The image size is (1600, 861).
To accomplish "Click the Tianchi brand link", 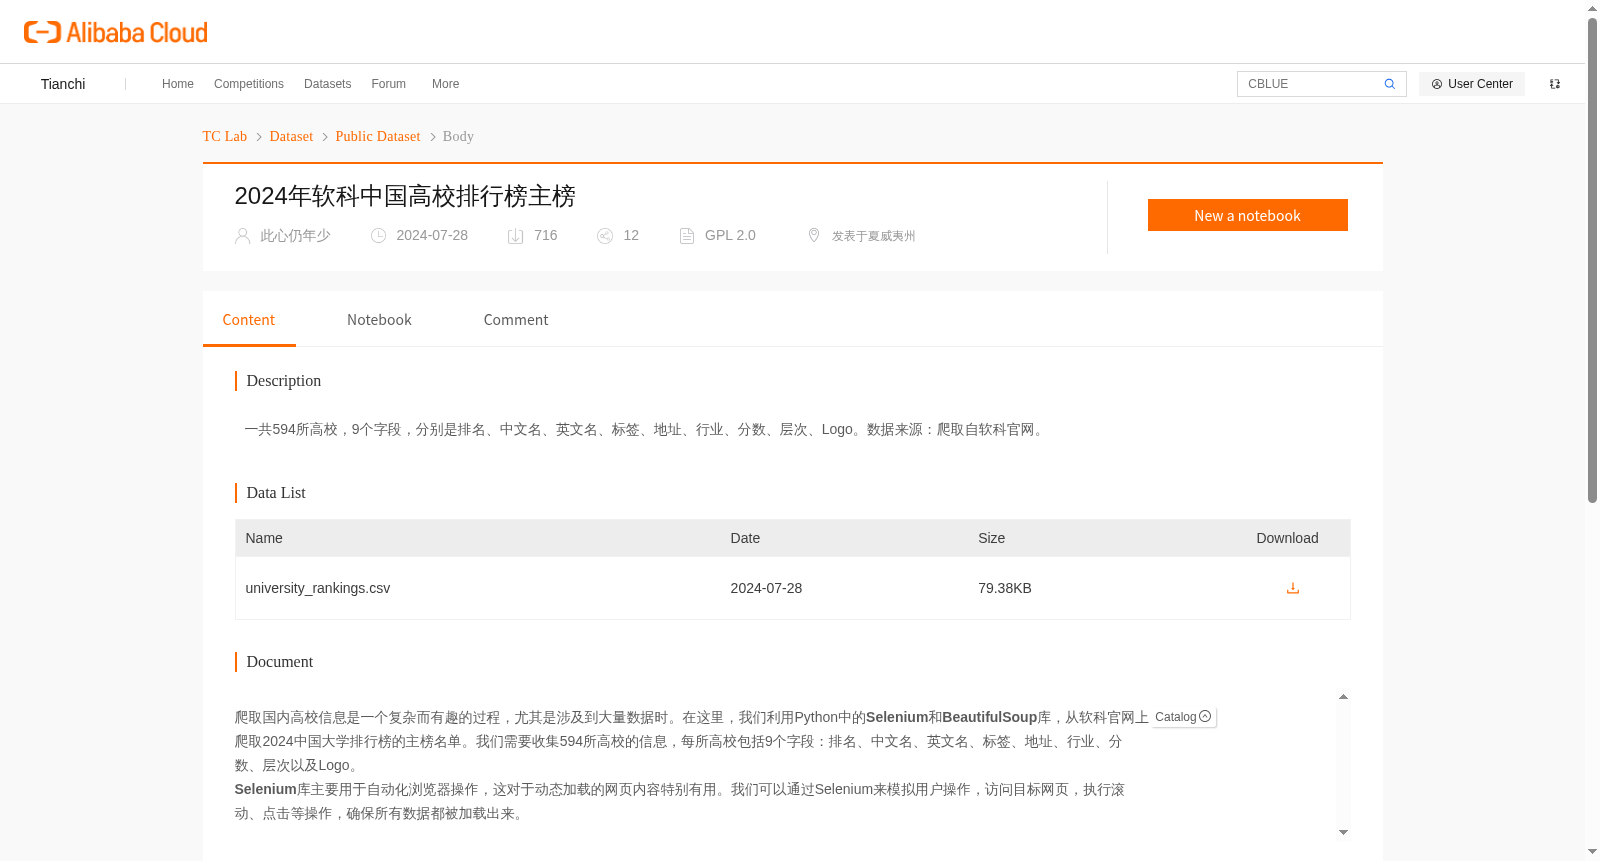I will point(63,84).
